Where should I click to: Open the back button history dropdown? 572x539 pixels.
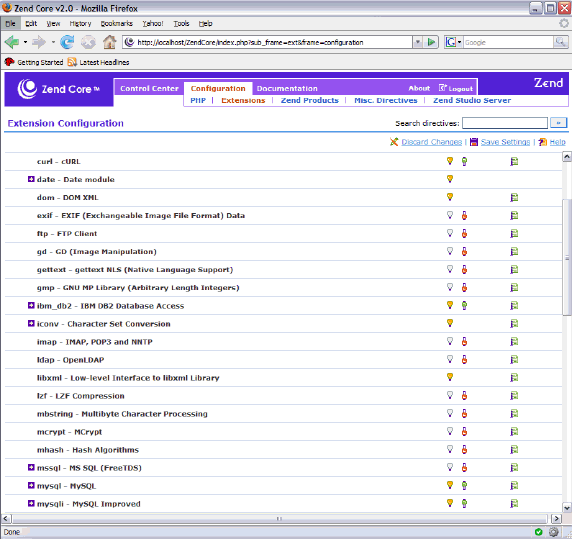[x=25, y=42]
